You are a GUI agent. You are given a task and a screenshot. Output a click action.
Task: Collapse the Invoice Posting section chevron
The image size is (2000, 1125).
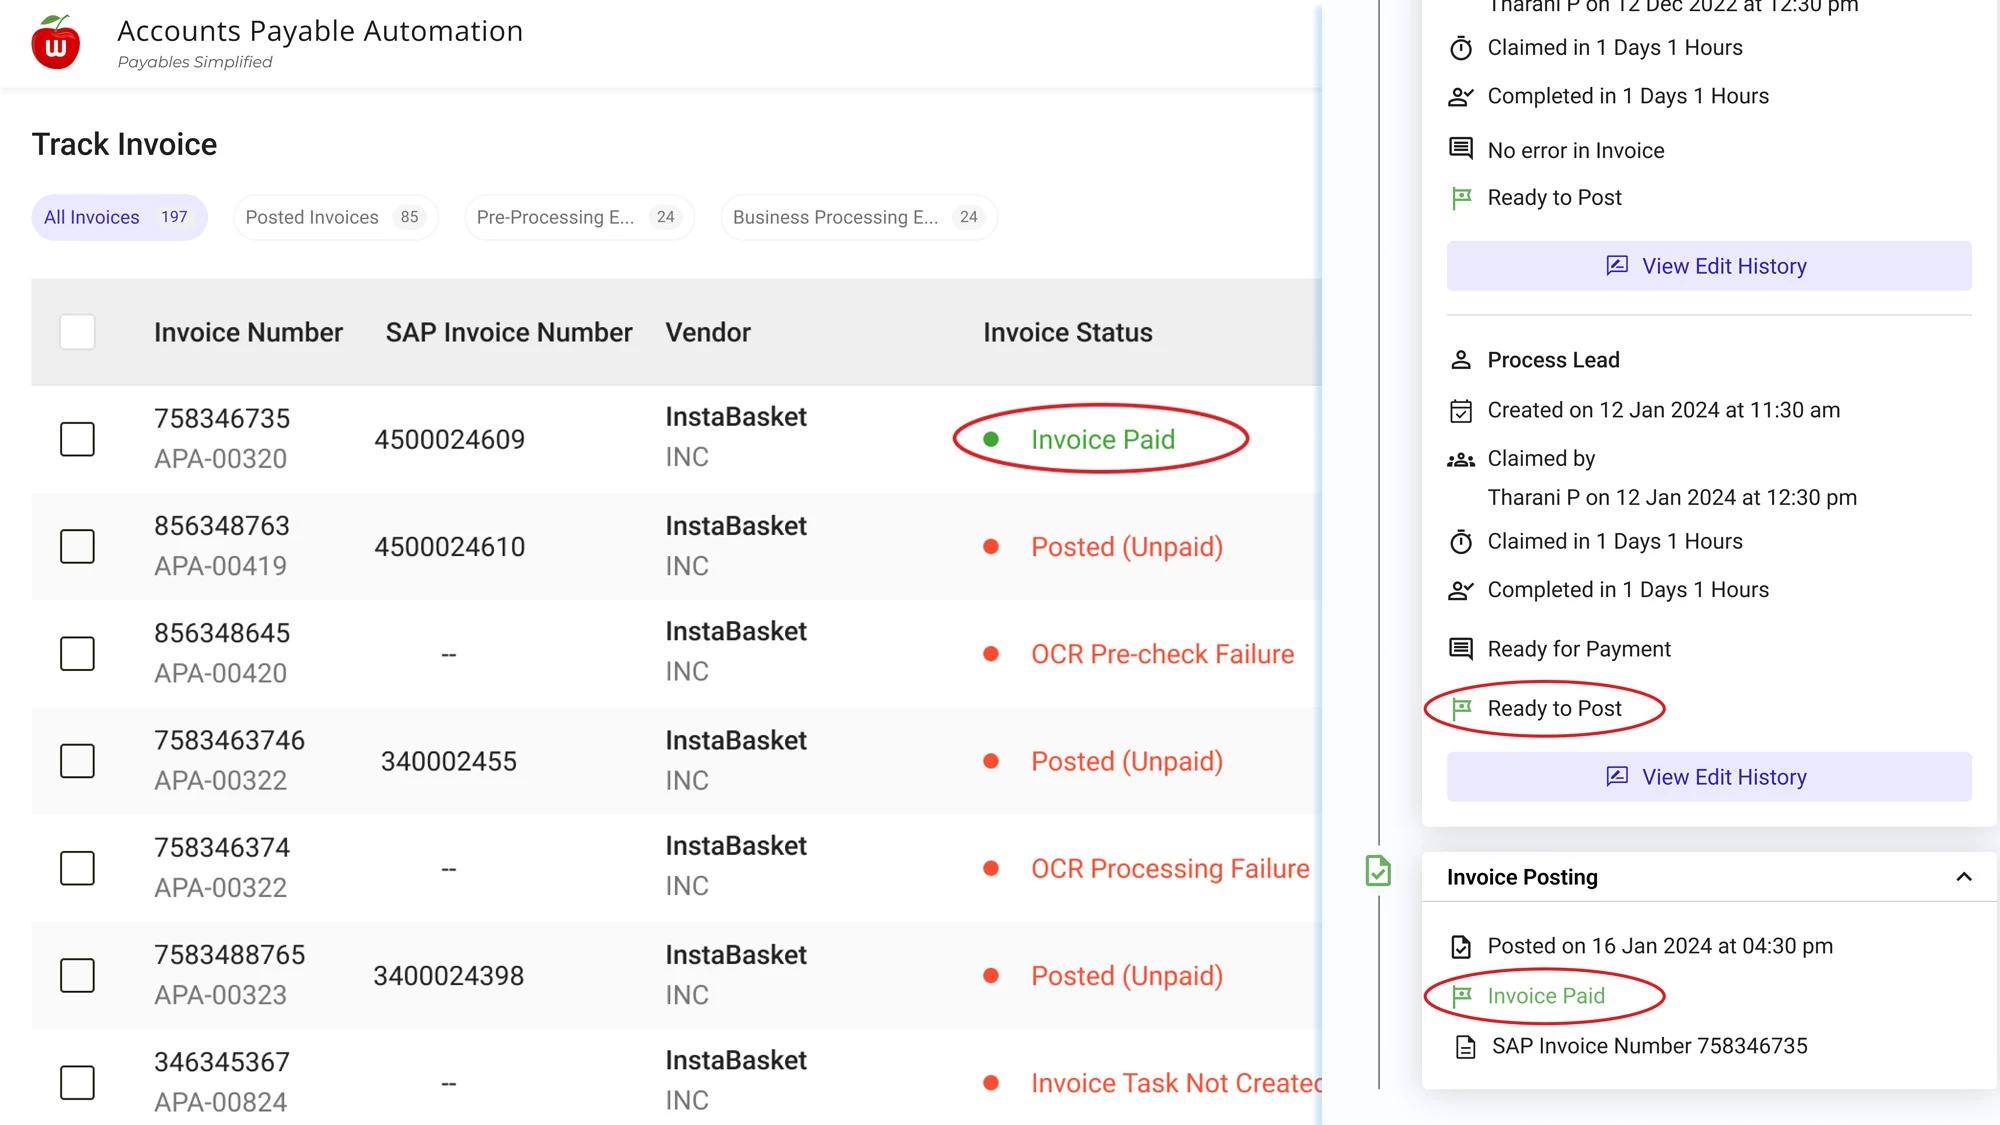point(1963,877)
